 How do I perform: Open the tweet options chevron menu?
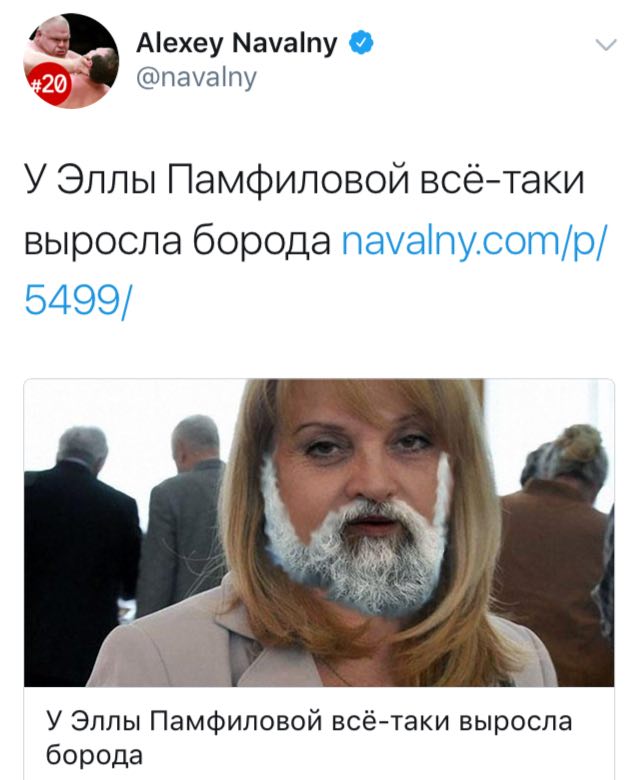pos(606,45)
